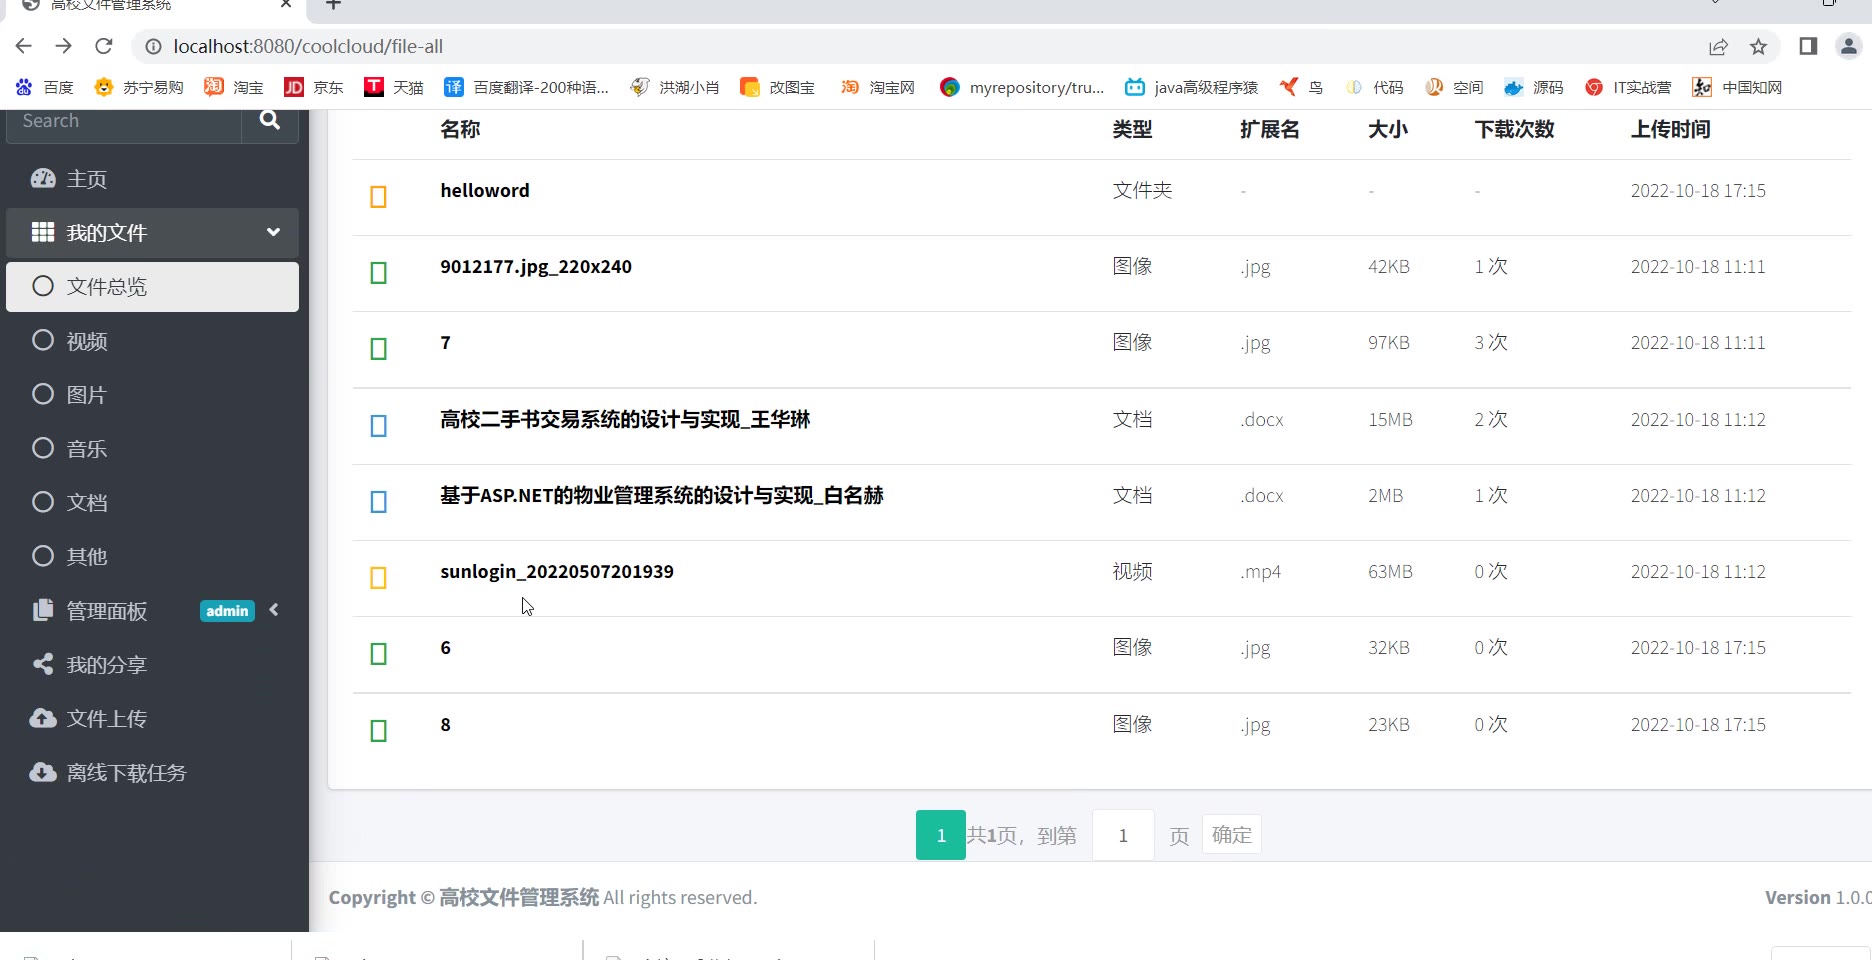Open the 主页 menu item

pyautogui.click(x=152, y=179)
